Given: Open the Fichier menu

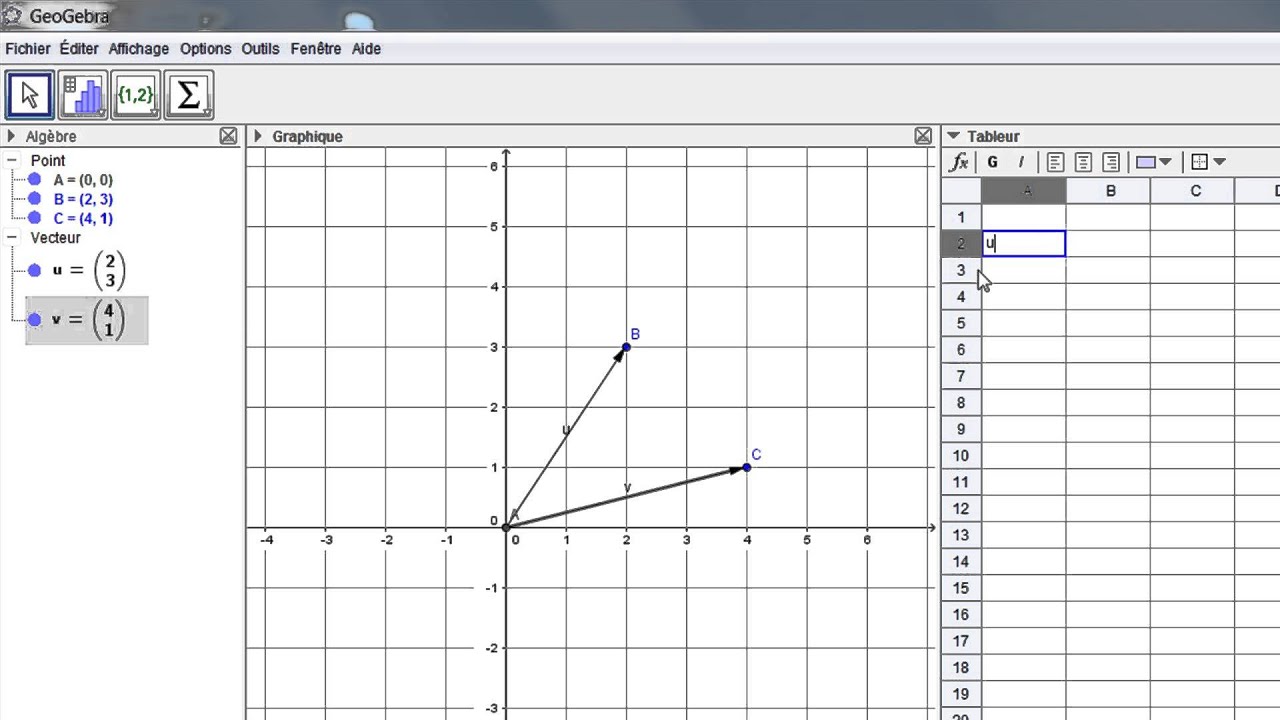Looking at the screenshot, I should pos(28,48).
